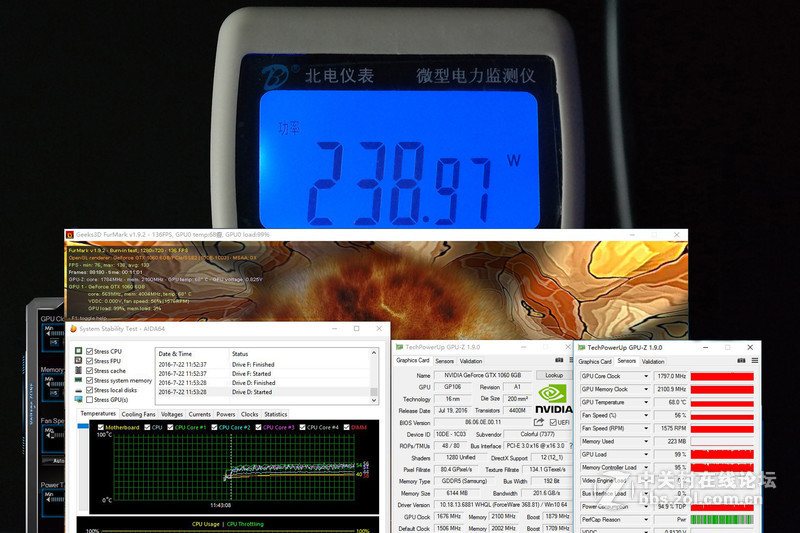Click the GPU name field 'NVIDIA GeForce GTX 1060 6GB'
The width and height of the screenshot is (800, 533).
tap(483, 375)
